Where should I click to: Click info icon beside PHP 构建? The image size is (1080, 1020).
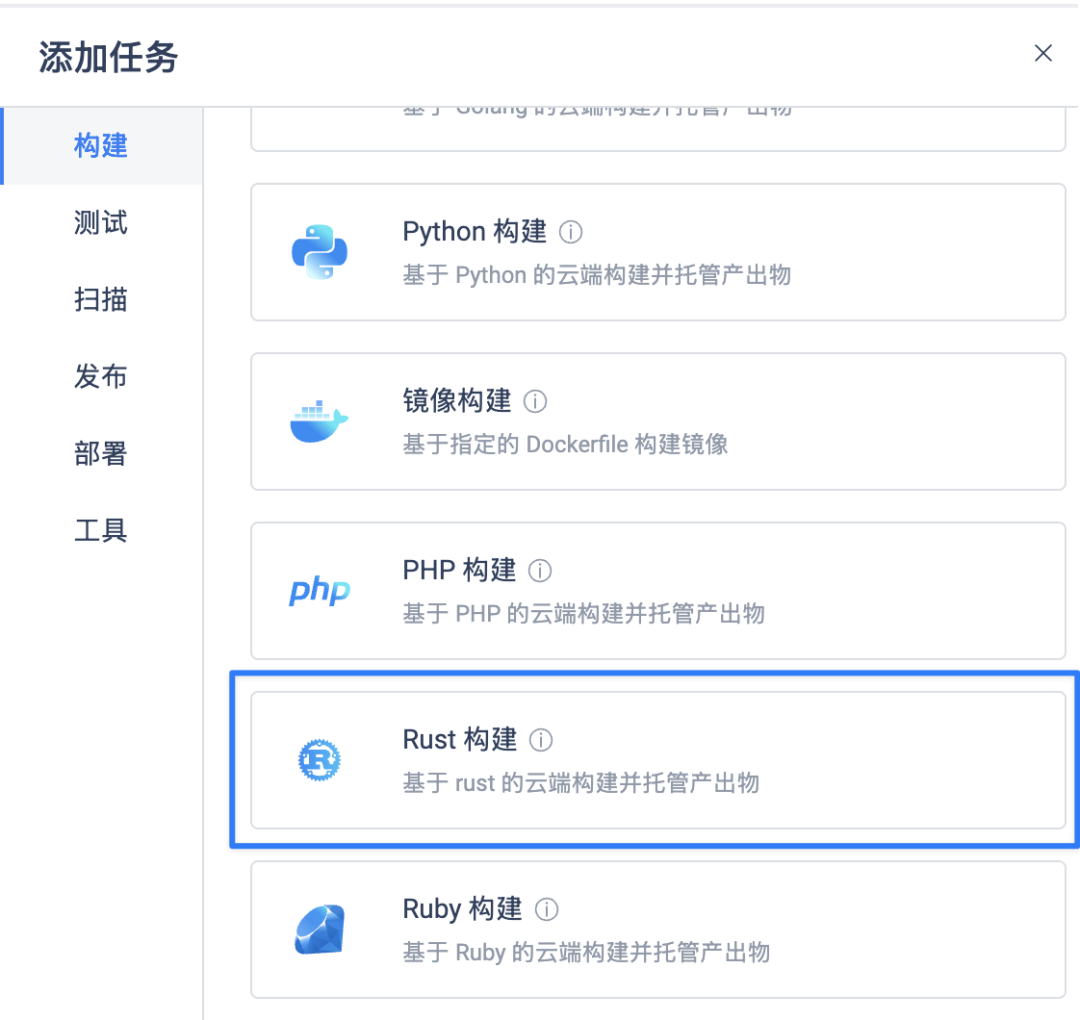pyautogui.click(x=540, y=571)
